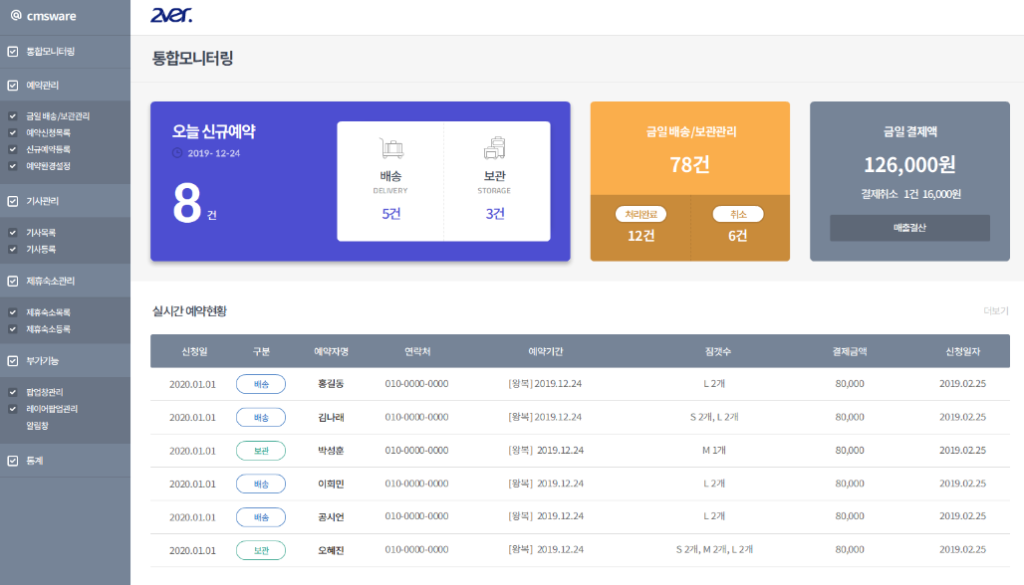Click the cmsware @ logo icon
The height and width of the screenshot is (585, 1024).
[x=16, y=15]
